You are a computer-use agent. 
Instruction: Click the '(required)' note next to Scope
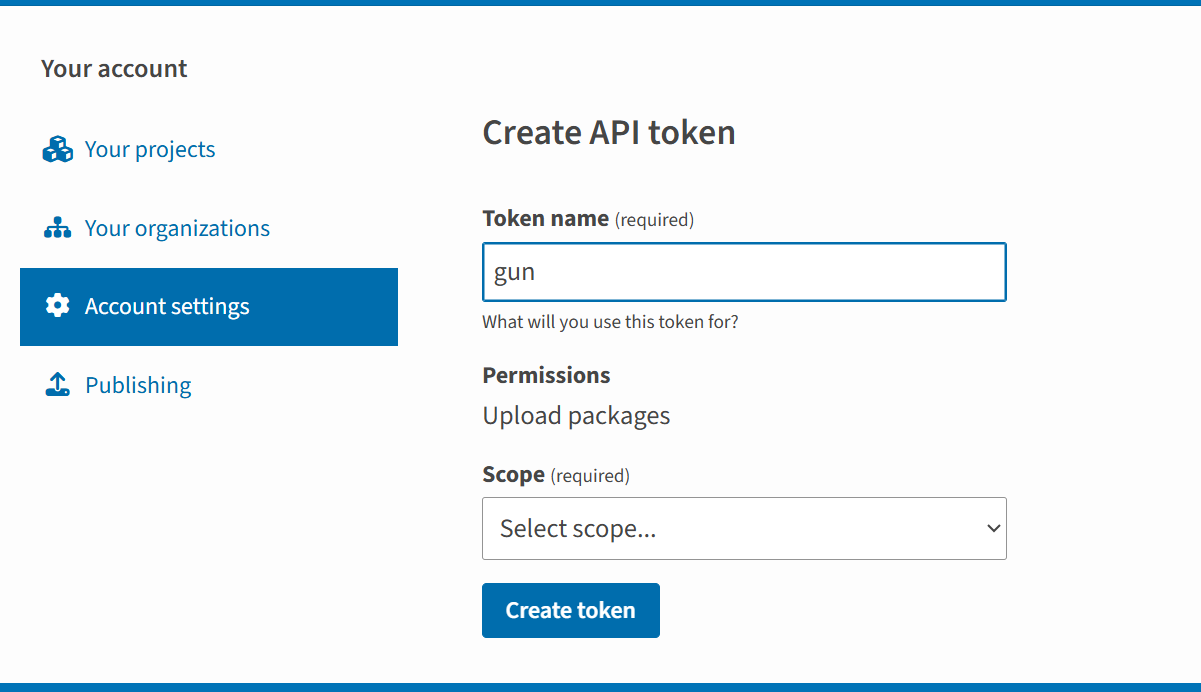pyautogui.click(x=590, y=476)
